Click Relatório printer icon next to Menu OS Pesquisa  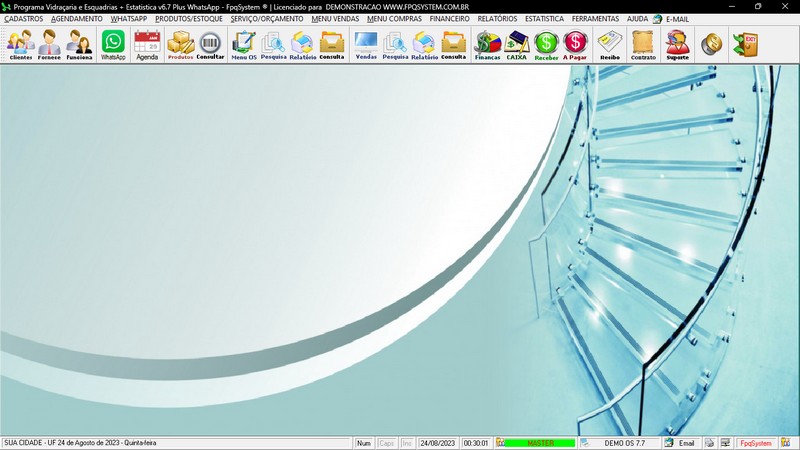(303, 45)
